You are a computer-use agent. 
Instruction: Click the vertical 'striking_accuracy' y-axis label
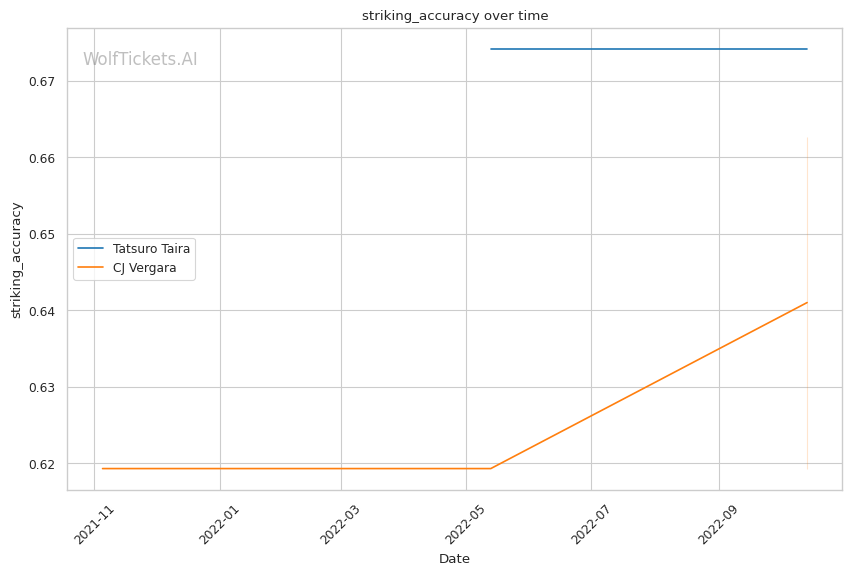pyautogui.click(x=16, y=260)
